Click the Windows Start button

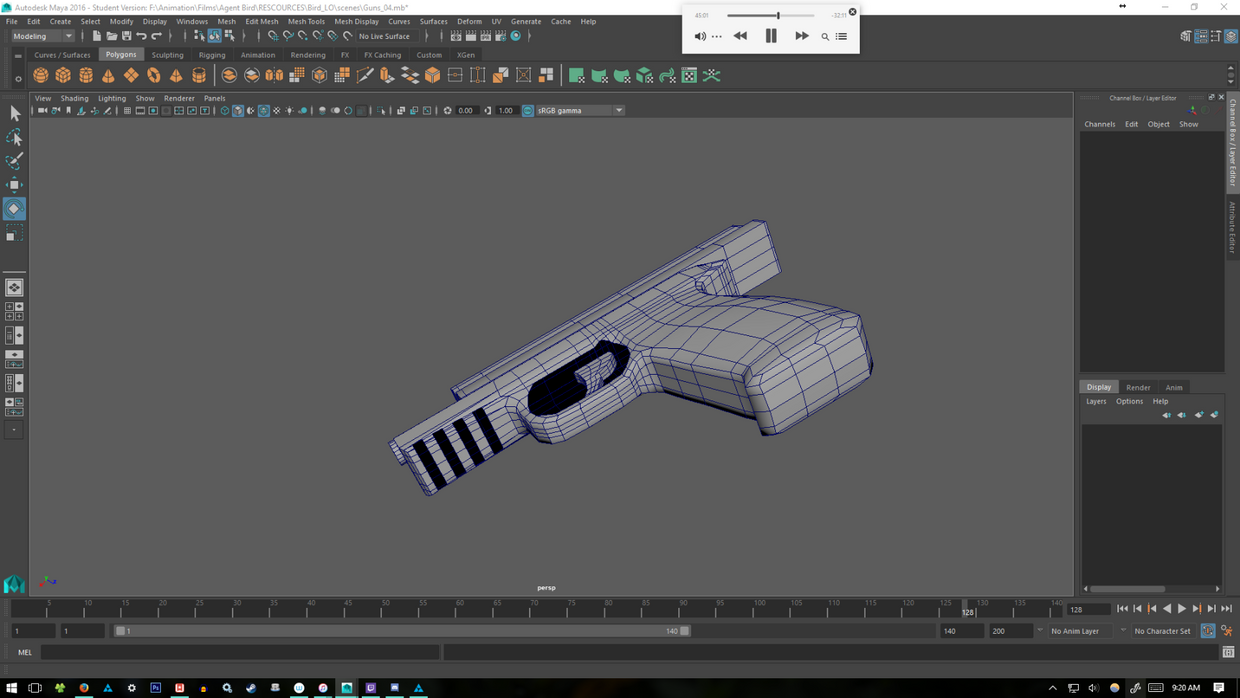click(11, 688)
